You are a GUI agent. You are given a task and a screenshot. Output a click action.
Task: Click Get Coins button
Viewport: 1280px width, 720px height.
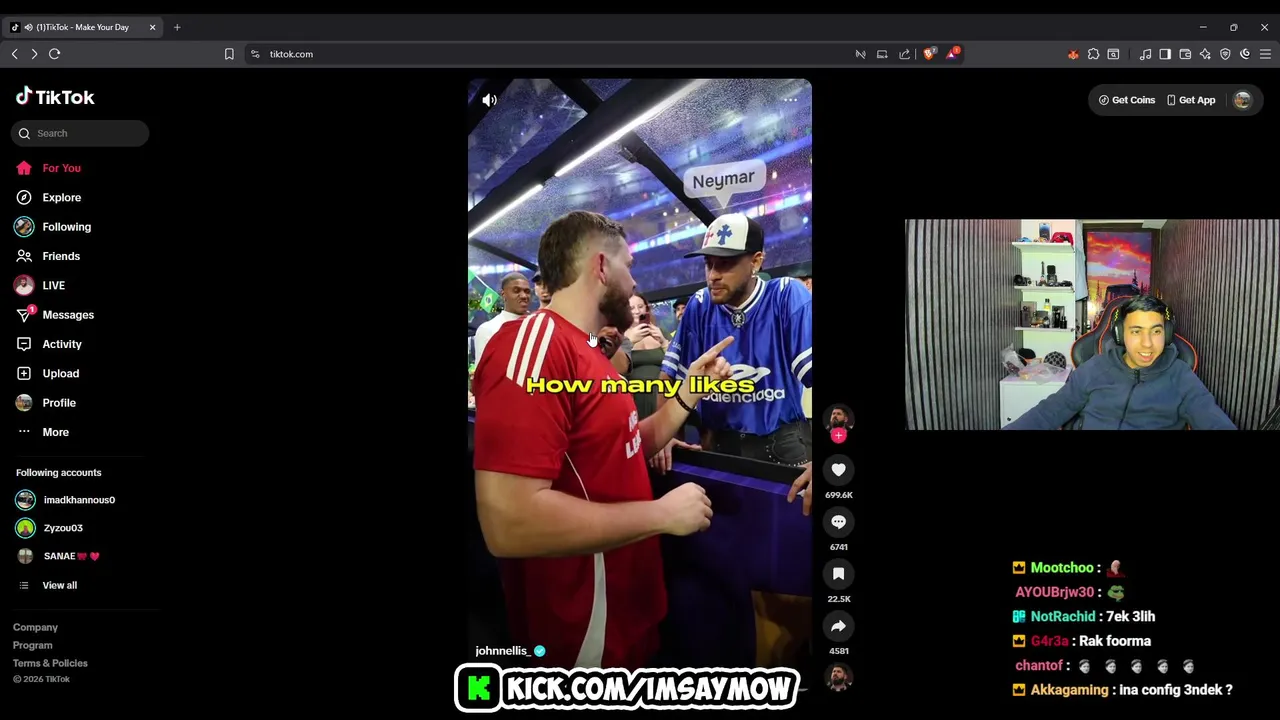[x=1126, y=100]
